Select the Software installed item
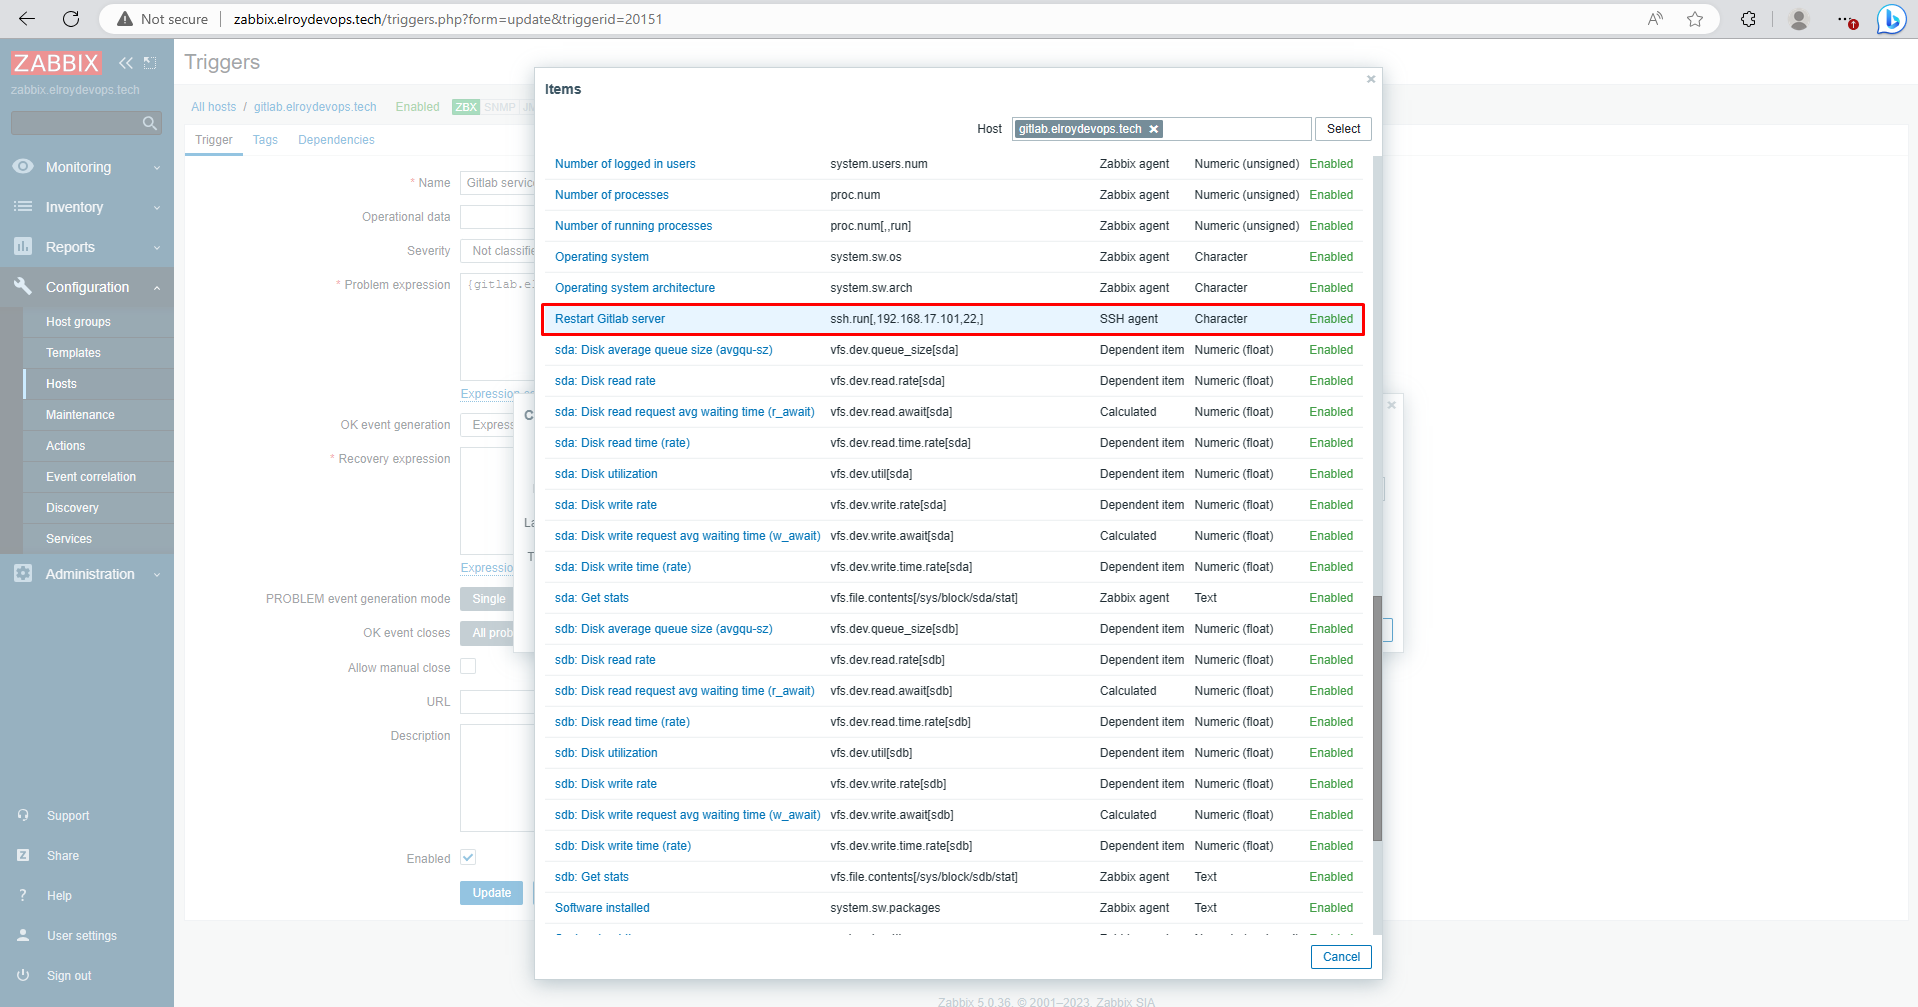 (x=602, y=908)
